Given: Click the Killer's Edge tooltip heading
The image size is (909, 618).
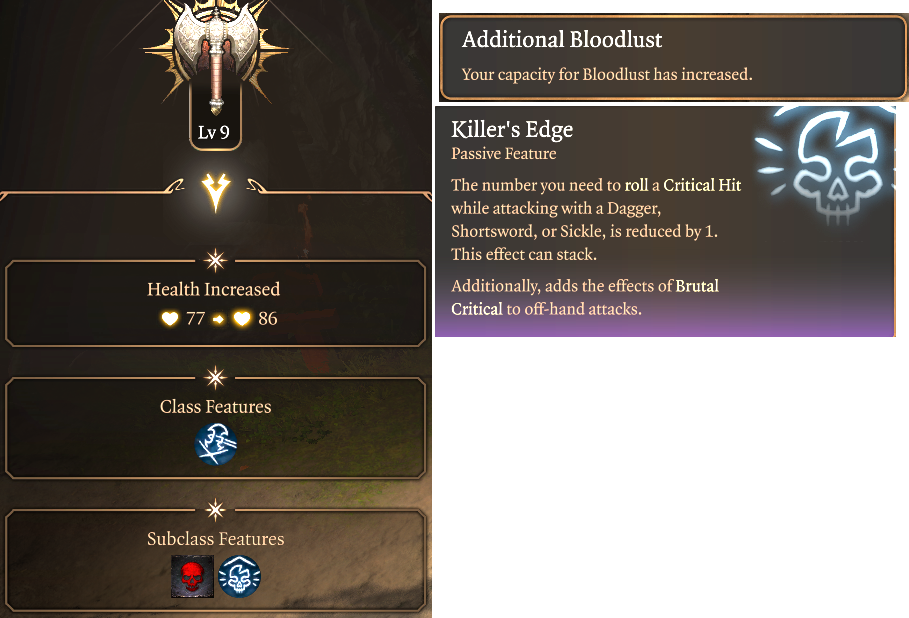Looking at the screenshot, I should click(512, 130).
